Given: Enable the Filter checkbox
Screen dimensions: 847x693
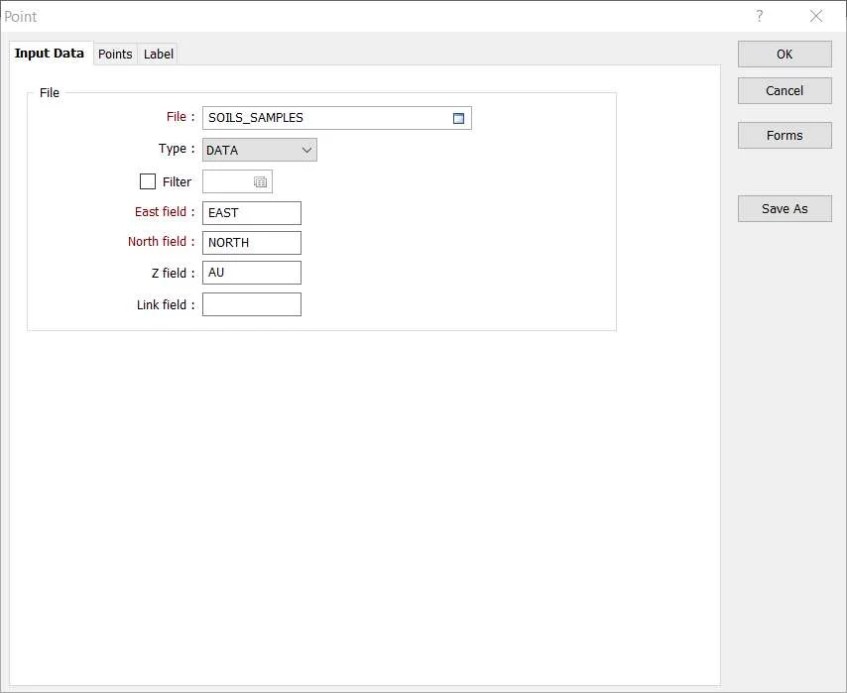Looking at the screenshot, I should (147, 181).
